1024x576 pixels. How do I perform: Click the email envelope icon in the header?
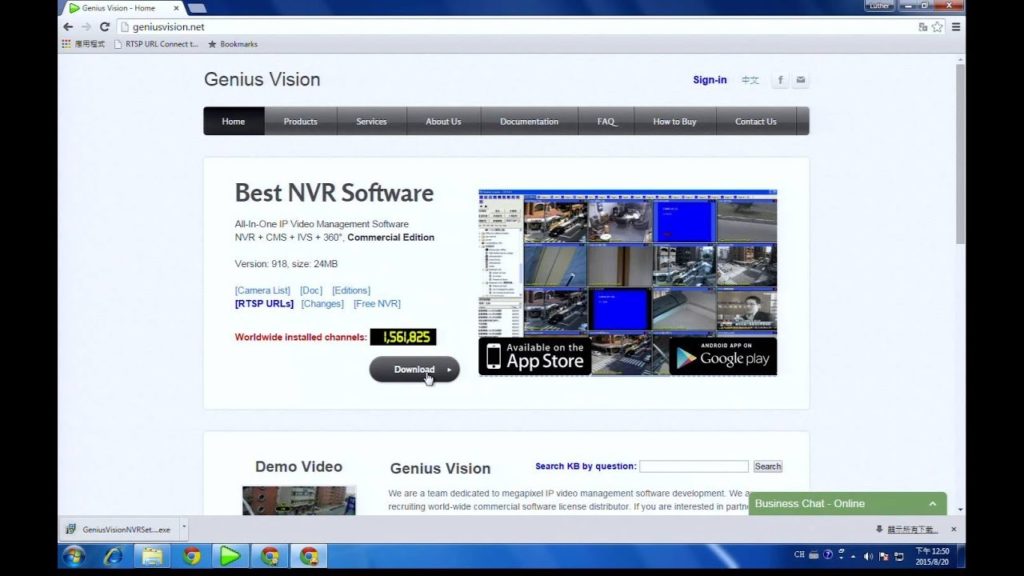pos(800,80)
